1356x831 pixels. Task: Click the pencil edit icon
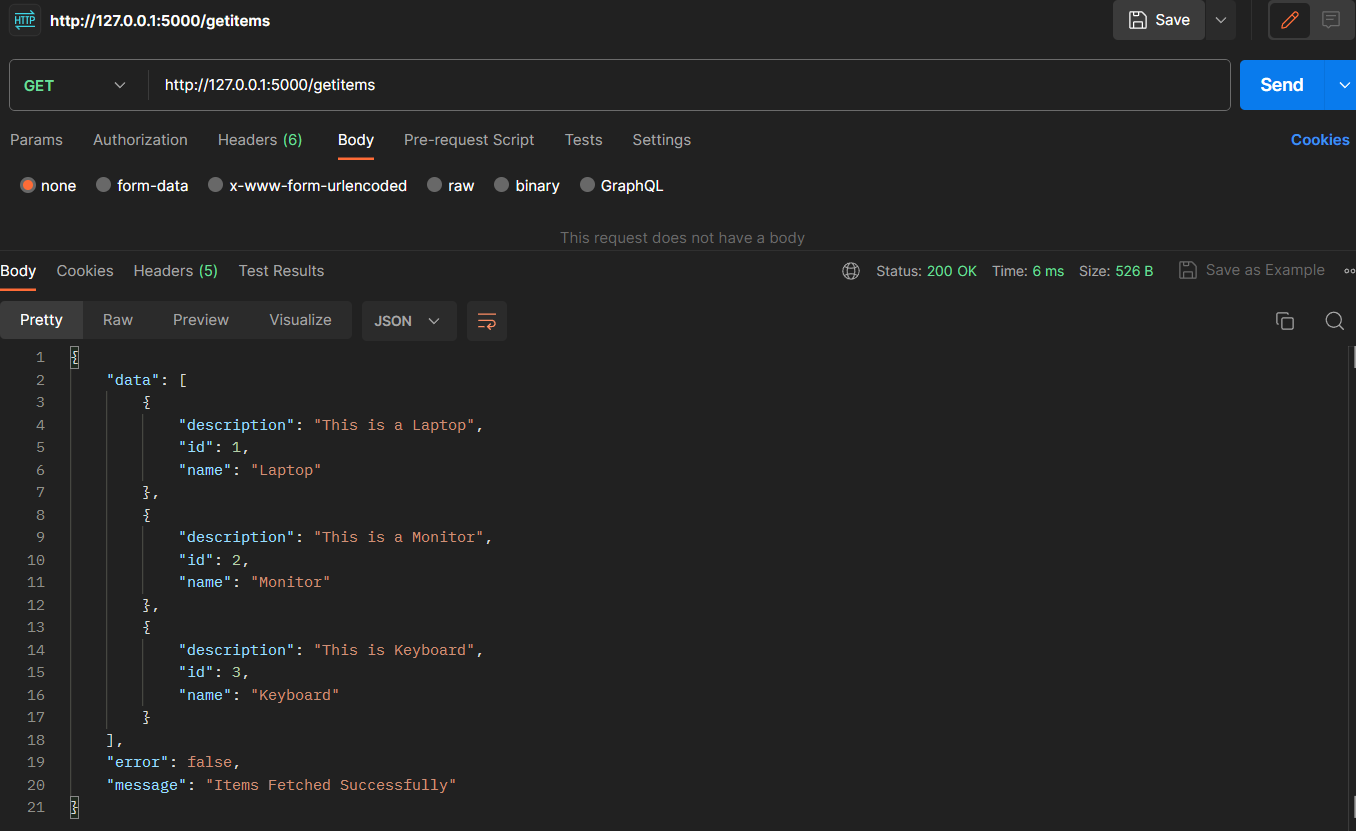pos(1290,20)
